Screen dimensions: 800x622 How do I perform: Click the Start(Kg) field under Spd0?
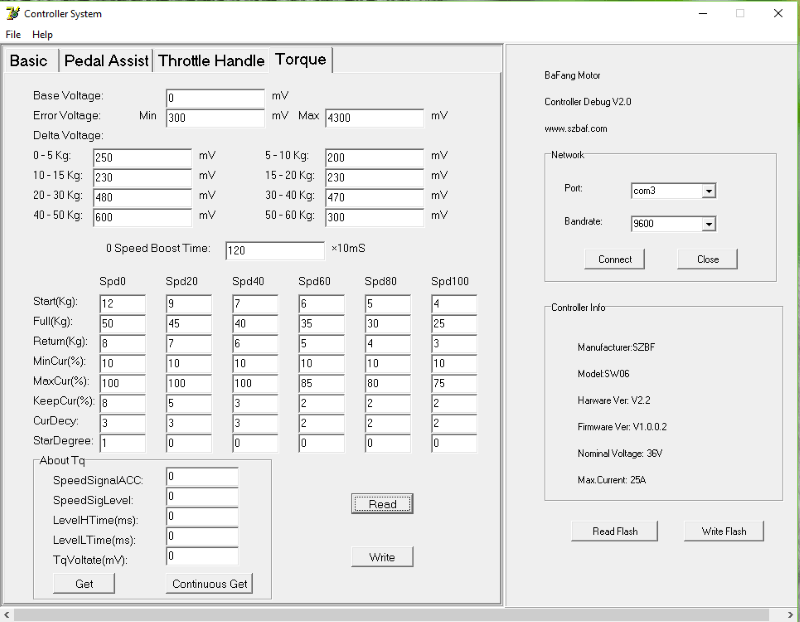(x=122, y=304)
